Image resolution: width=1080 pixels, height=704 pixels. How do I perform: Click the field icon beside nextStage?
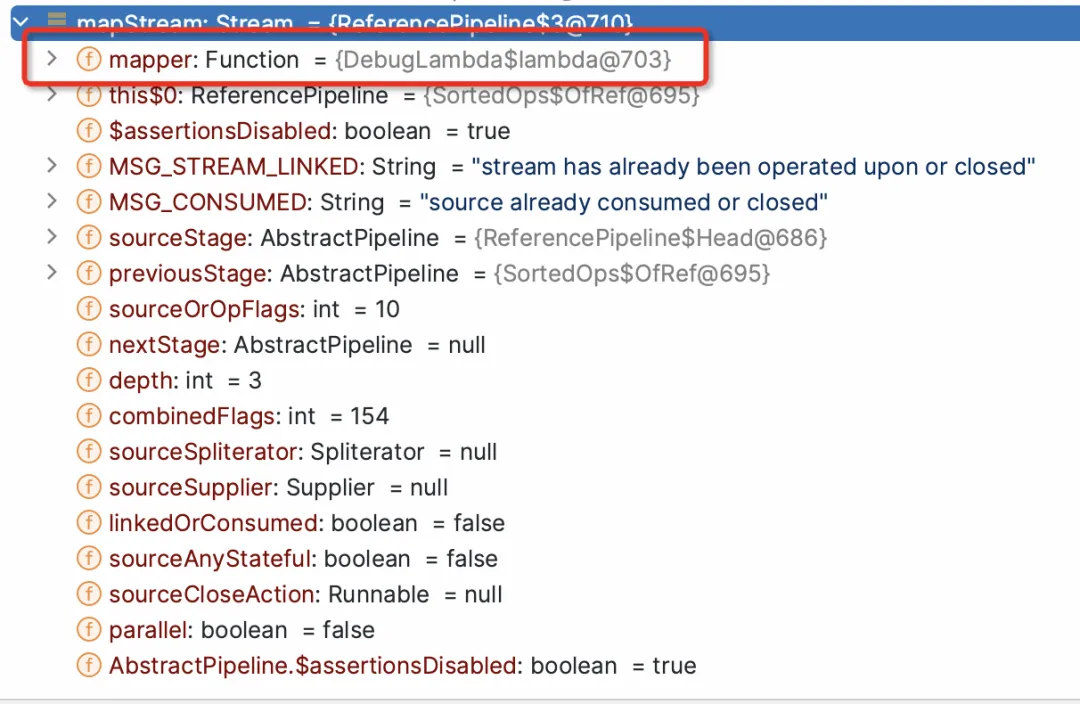coord(89,344)
